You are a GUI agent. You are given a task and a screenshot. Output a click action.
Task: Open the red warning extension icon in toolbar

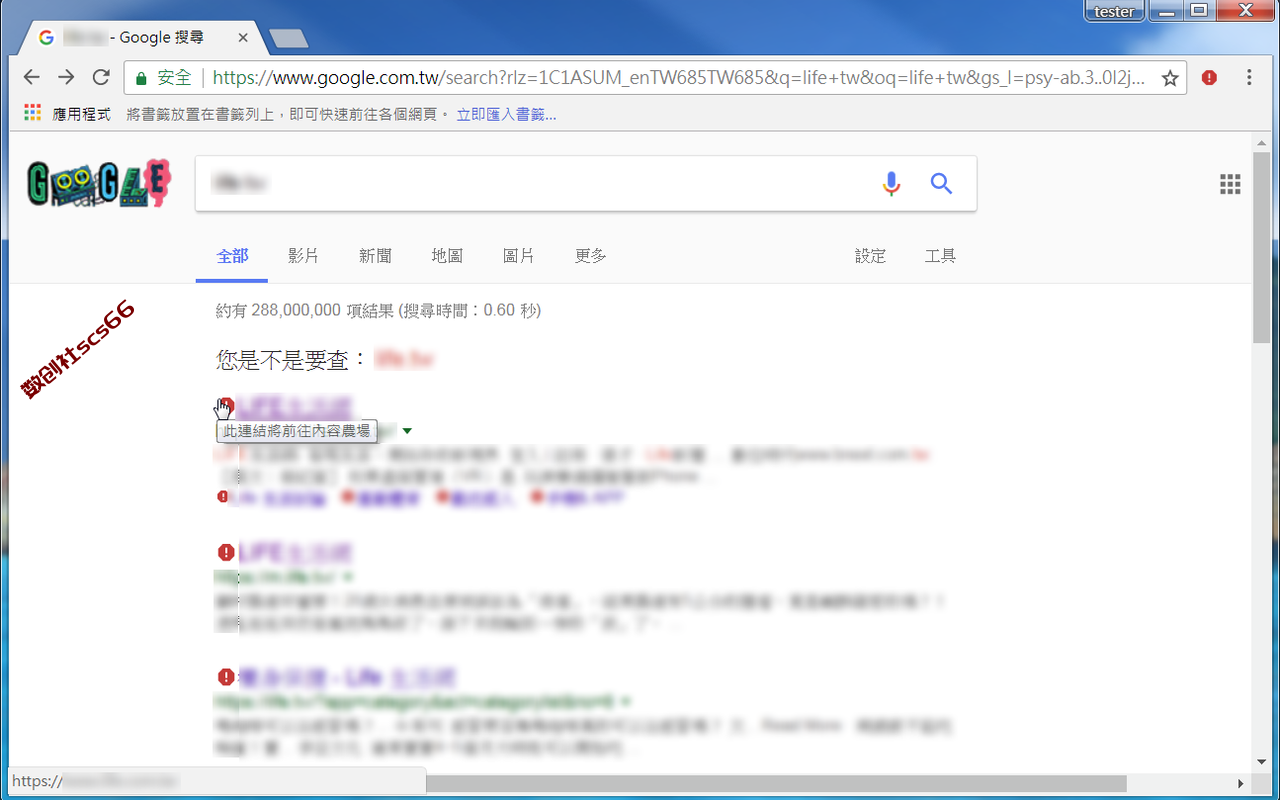(1210, 77)
